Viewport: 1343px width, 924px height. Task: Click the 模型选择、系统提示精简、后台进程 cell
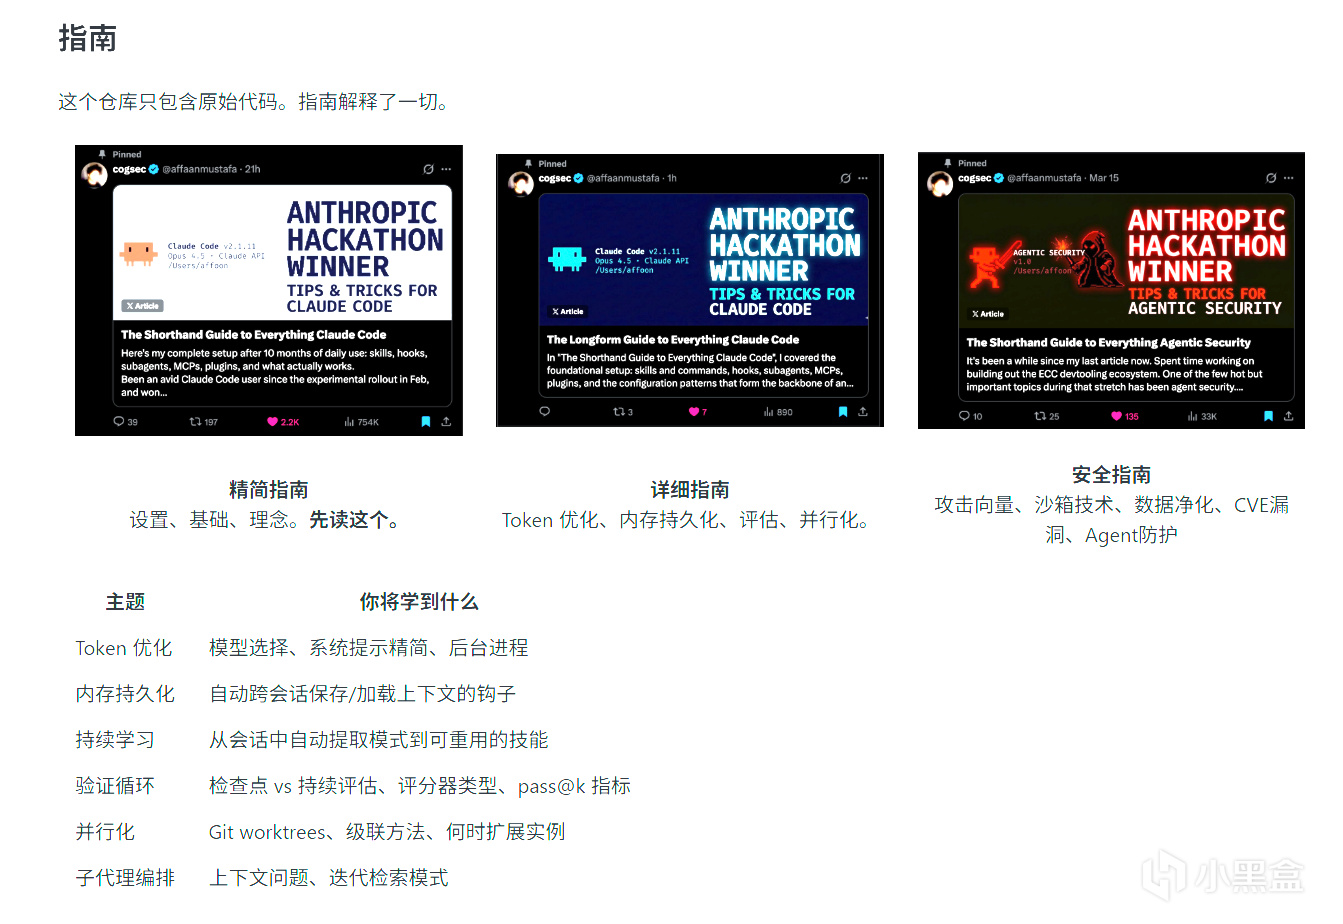369,648
